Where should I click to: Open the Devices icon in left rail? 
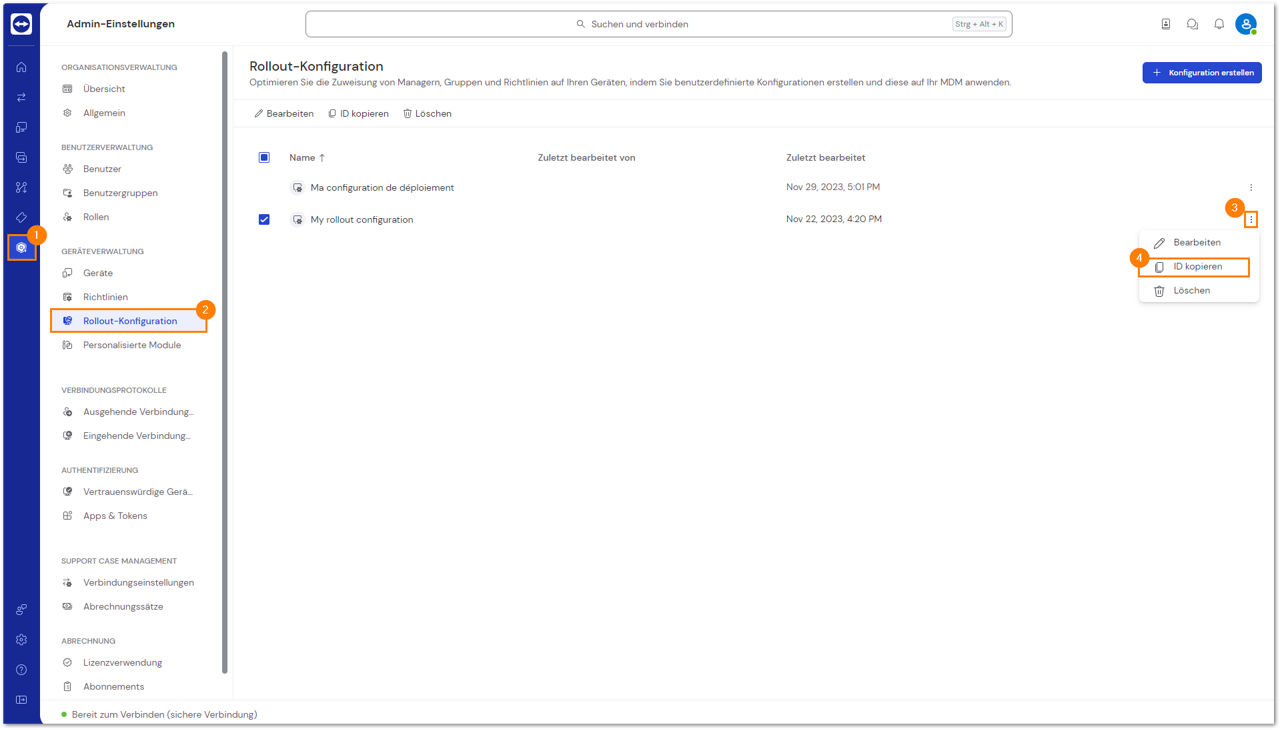point(21,127)
